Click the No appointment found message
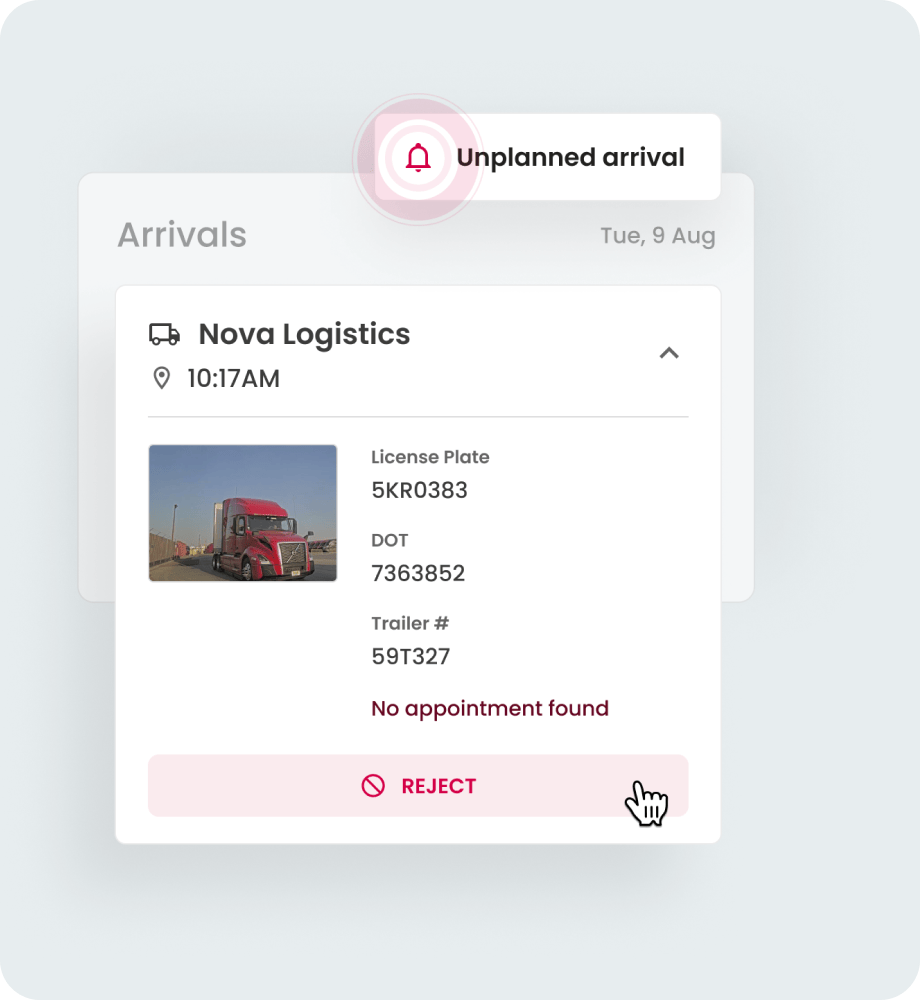The width and height of the screenshot is (920, 1000). point(490,709)
